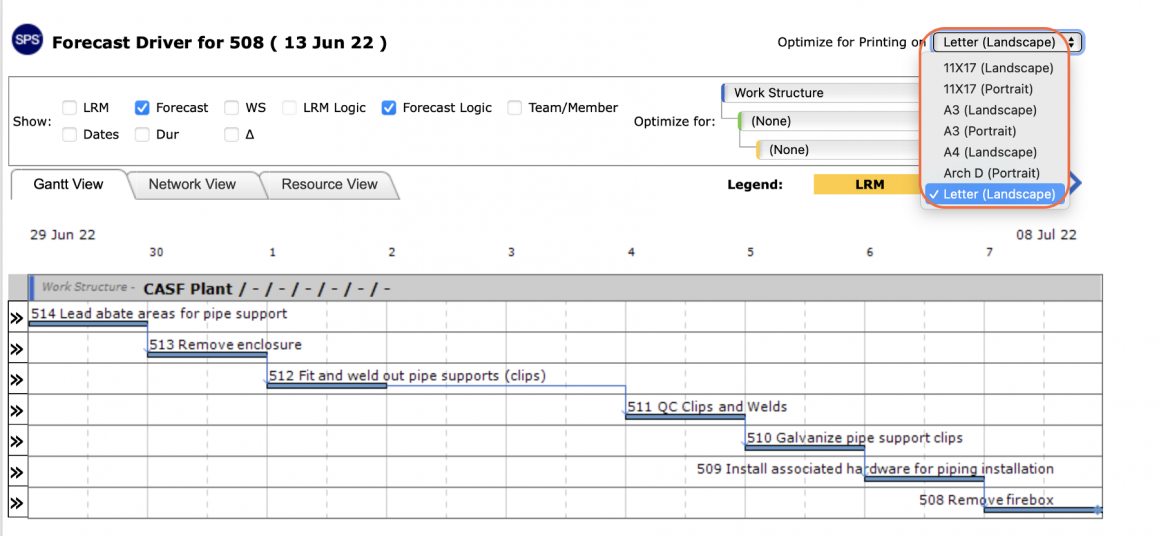Open the second-level (None) optimize dropdown

coord(830,121)
